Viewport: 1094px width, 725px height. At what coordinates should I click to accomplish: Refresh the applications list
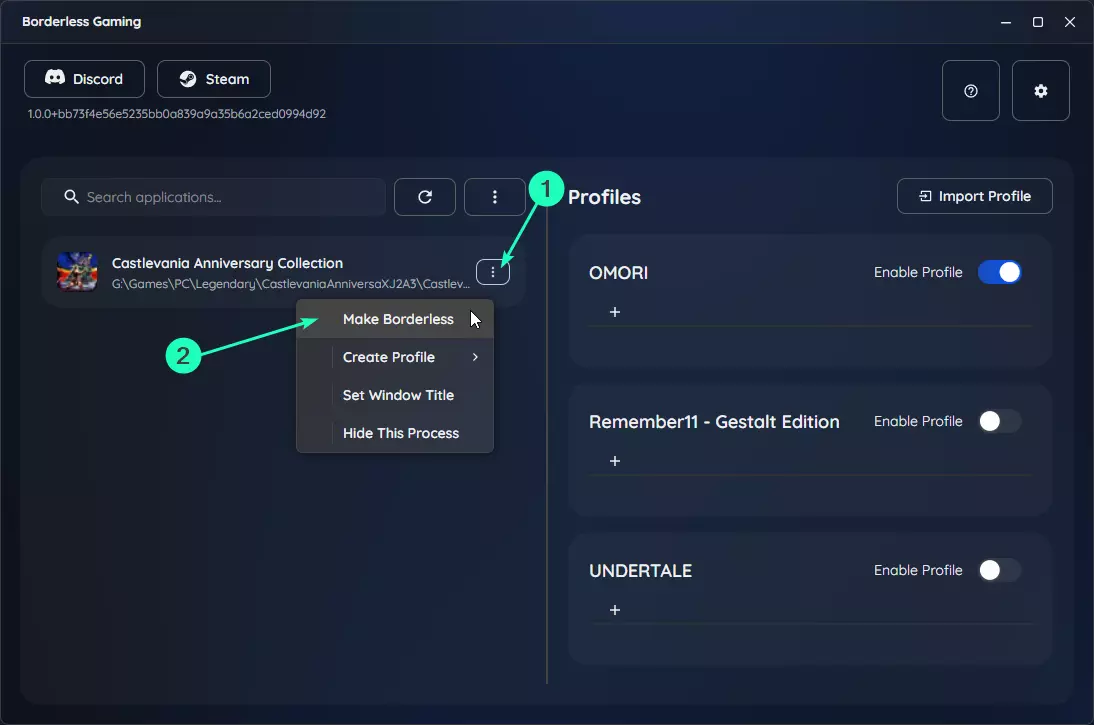pos(425,197)
